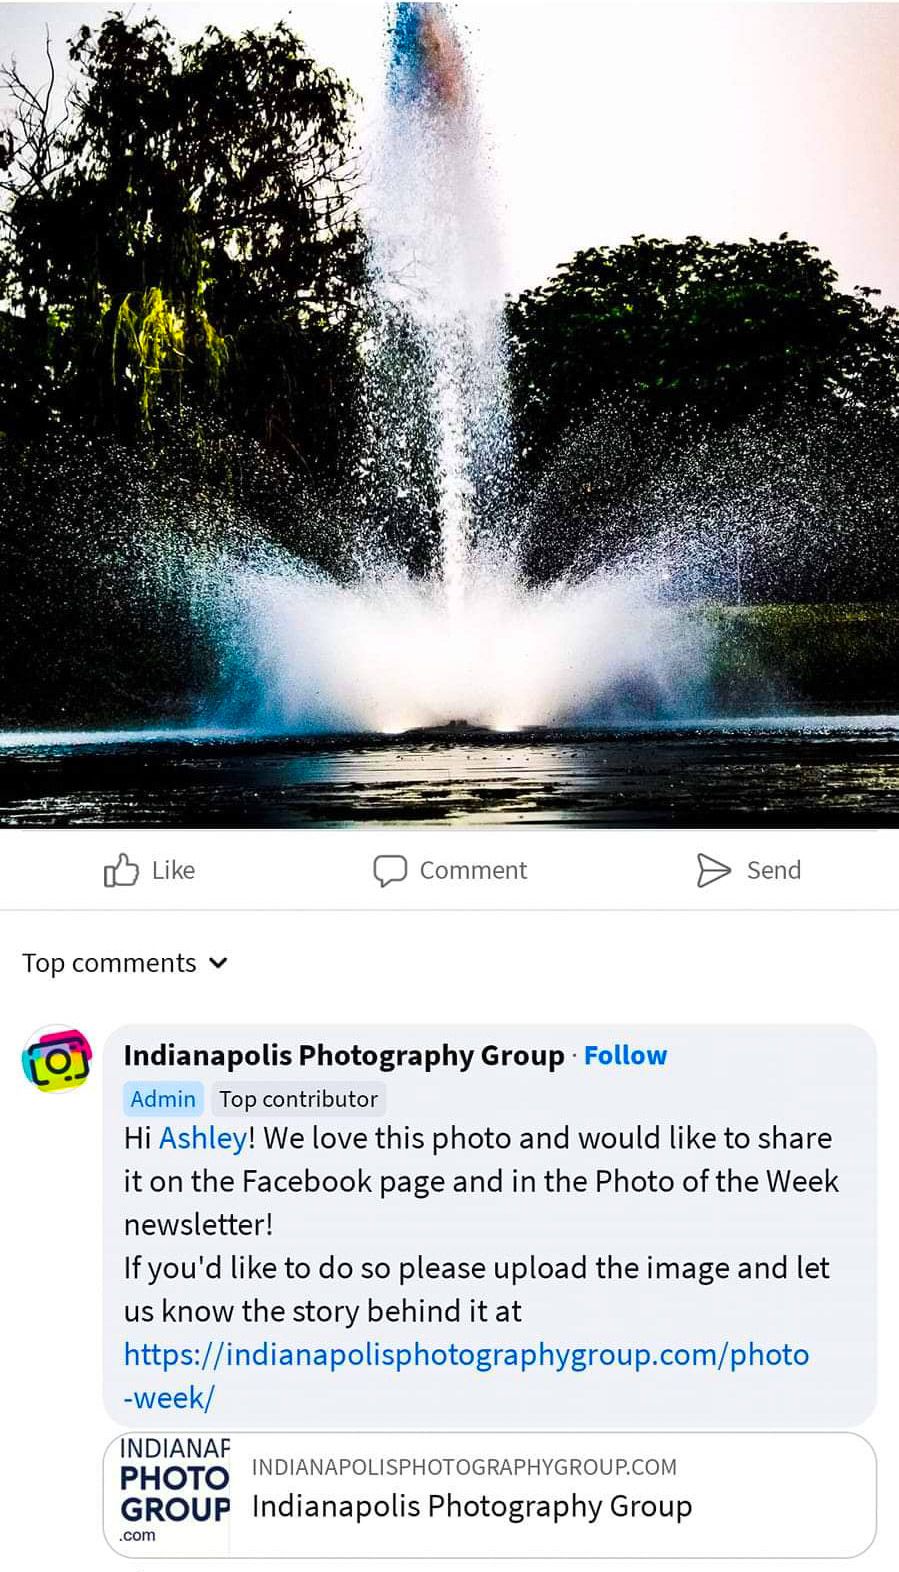The height and width of the screenshot is (1572, 899).
Task: Open the fountain photo in full view
Action: click(449, 414)
